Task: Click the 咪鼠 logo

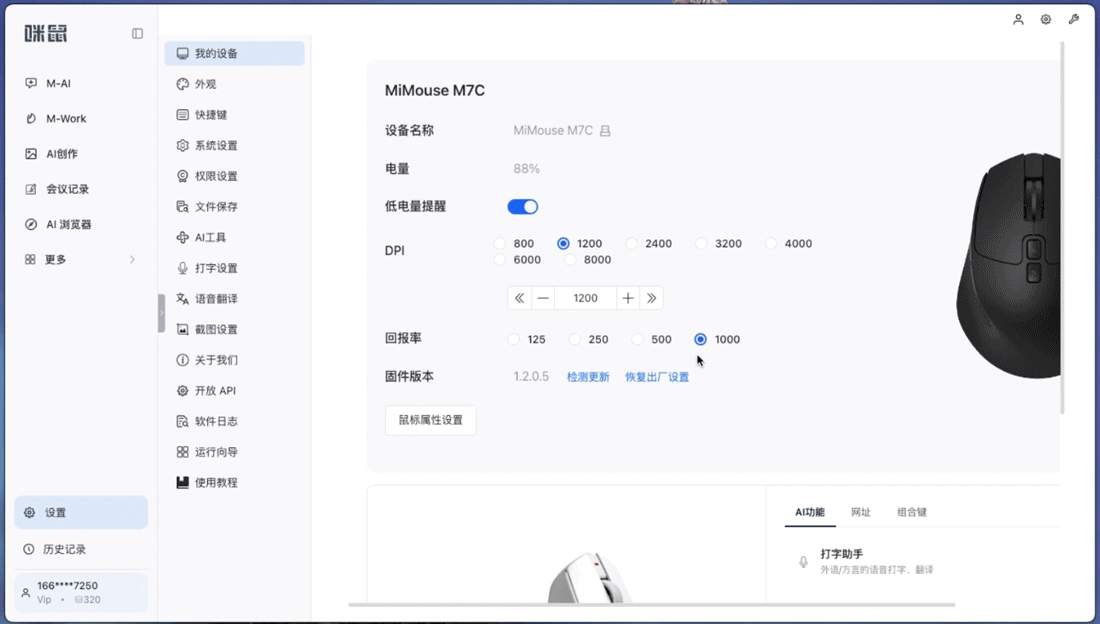Action: pos(46,33)
